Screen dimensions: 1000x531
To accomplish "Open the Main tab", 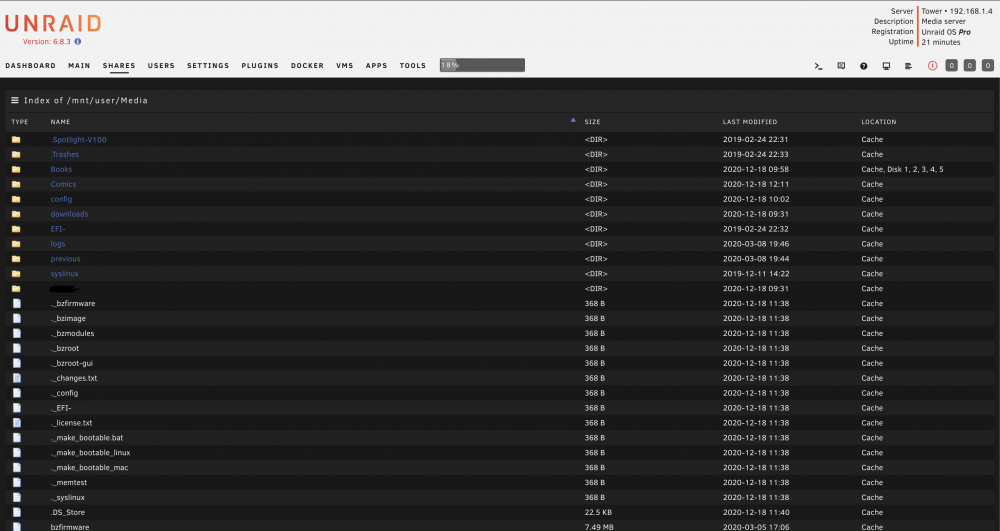I will tap(79, 66).
